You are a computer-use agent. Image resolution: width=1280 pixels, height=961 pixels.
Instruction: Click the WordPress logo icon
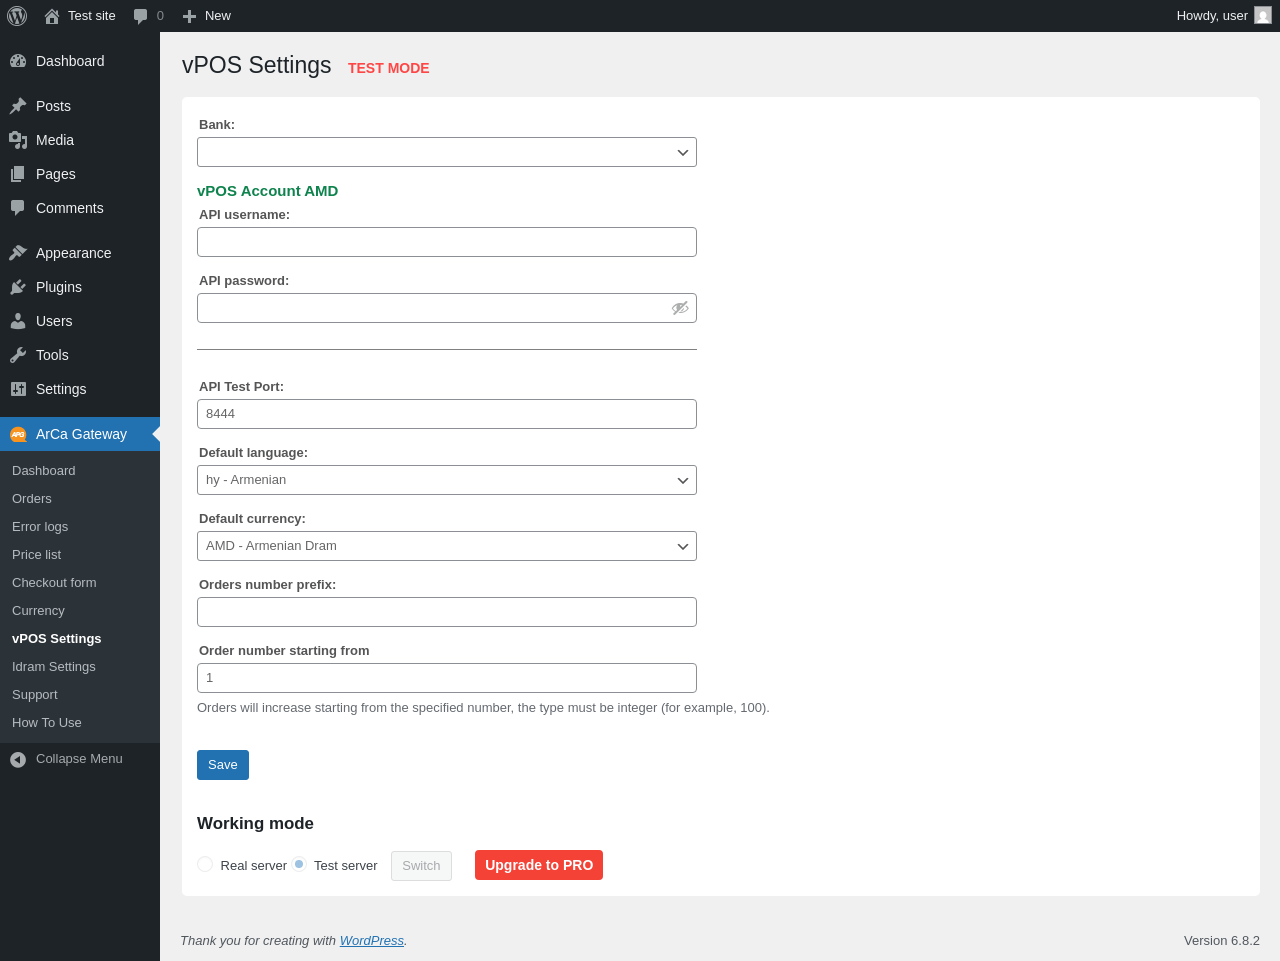click(x=17, y=16)
